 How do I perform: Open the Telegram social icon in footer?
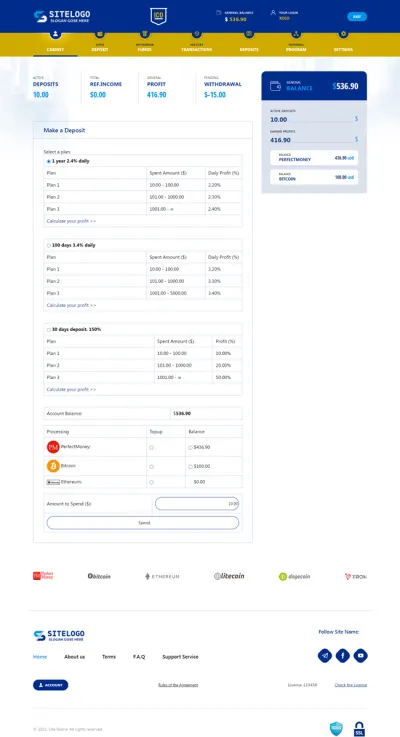pos(325,656)
